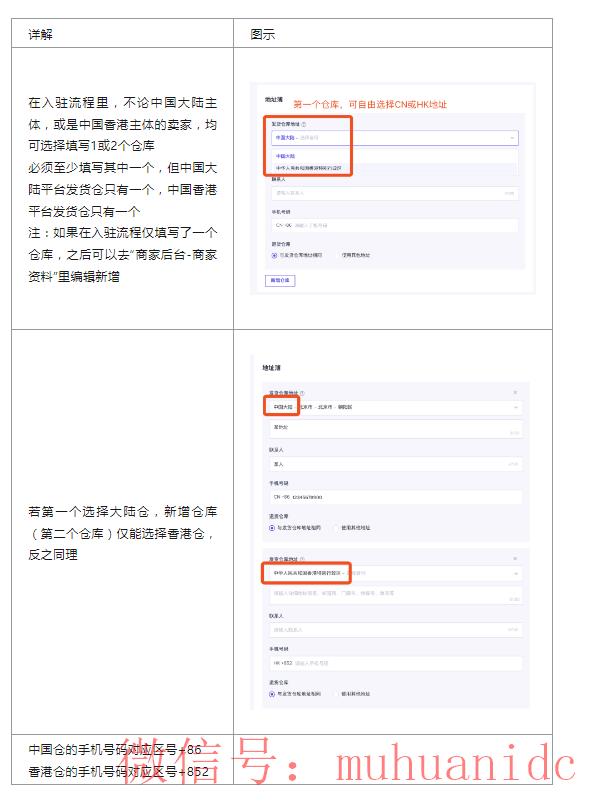Click the help icon beside the first warehouse address label
Screen dimensions: 591x801
[x=302, y=393]
